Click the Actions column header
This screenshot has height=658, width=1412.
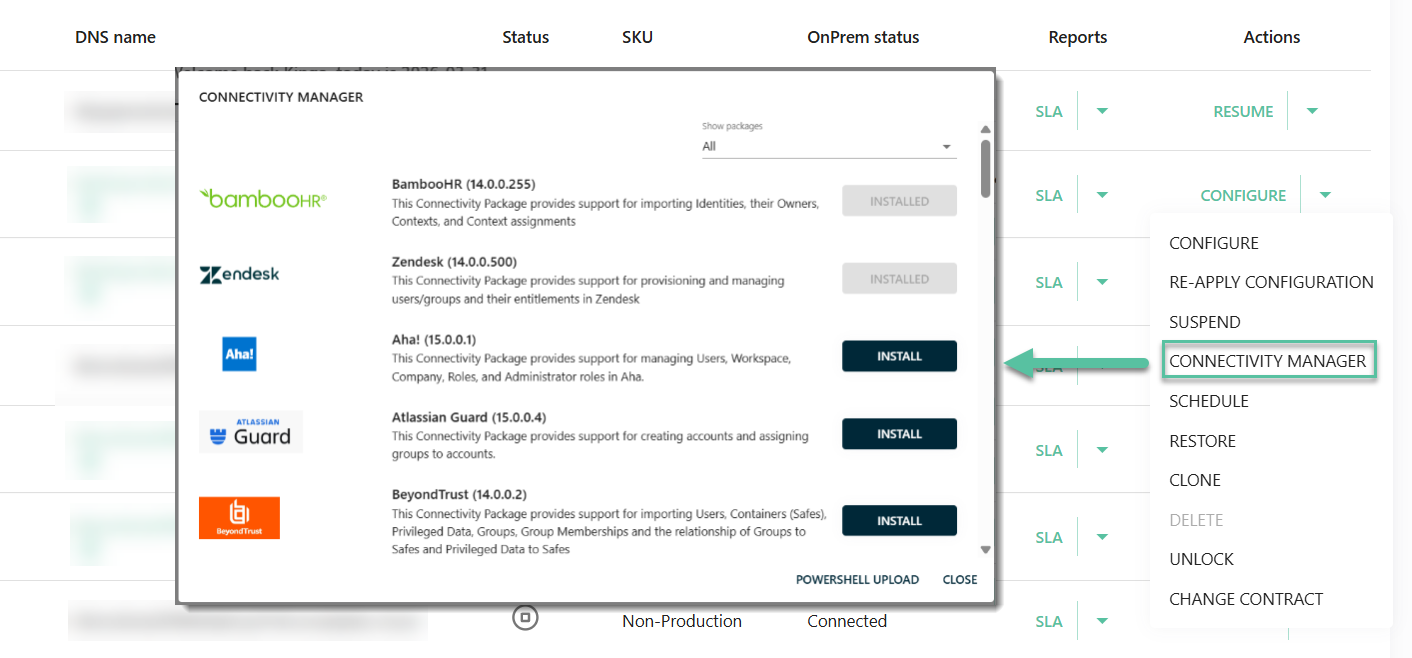pos(1272,37)
